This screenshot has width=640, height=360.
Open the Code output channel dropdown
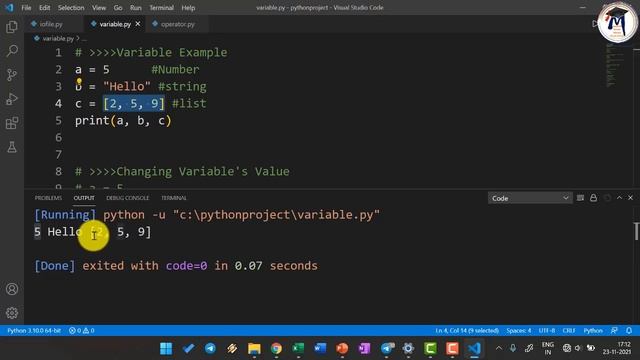[x=530, y=198]
